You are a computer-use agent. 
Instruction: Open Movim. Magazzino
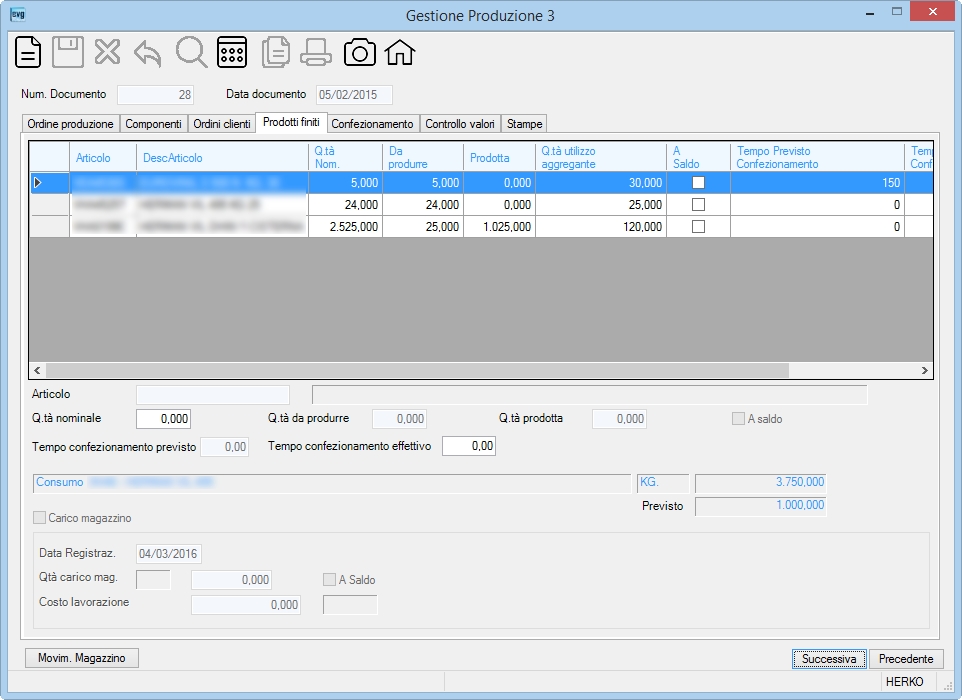[82, 658]
